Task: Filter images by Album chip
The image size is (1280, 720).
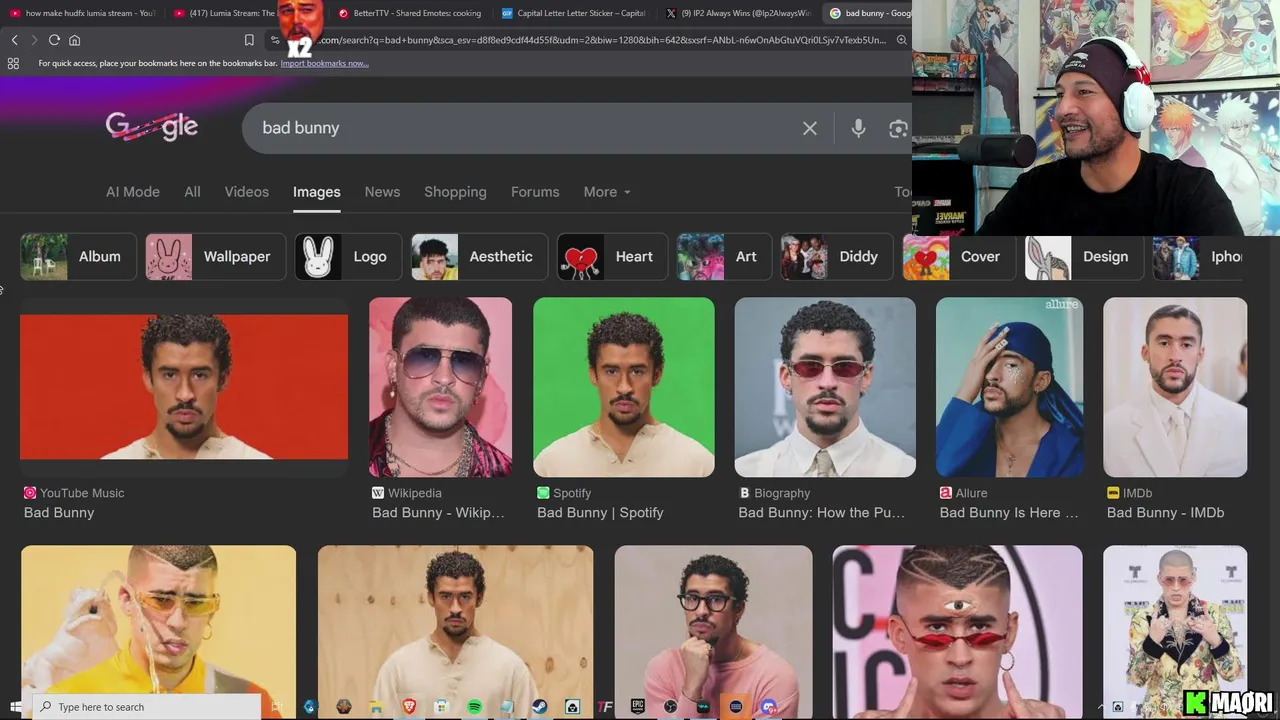Action: click(x=78, y=257)
